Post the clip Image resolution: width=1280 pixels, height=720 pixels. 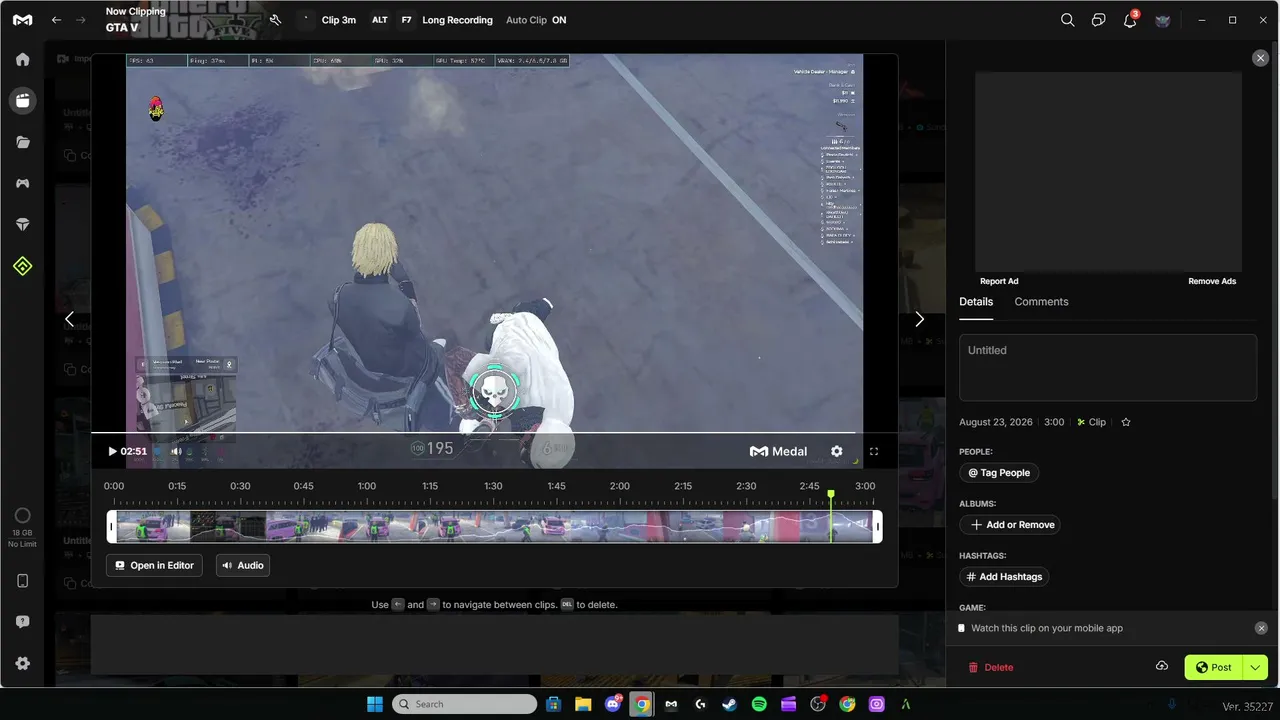[1214, 667]
